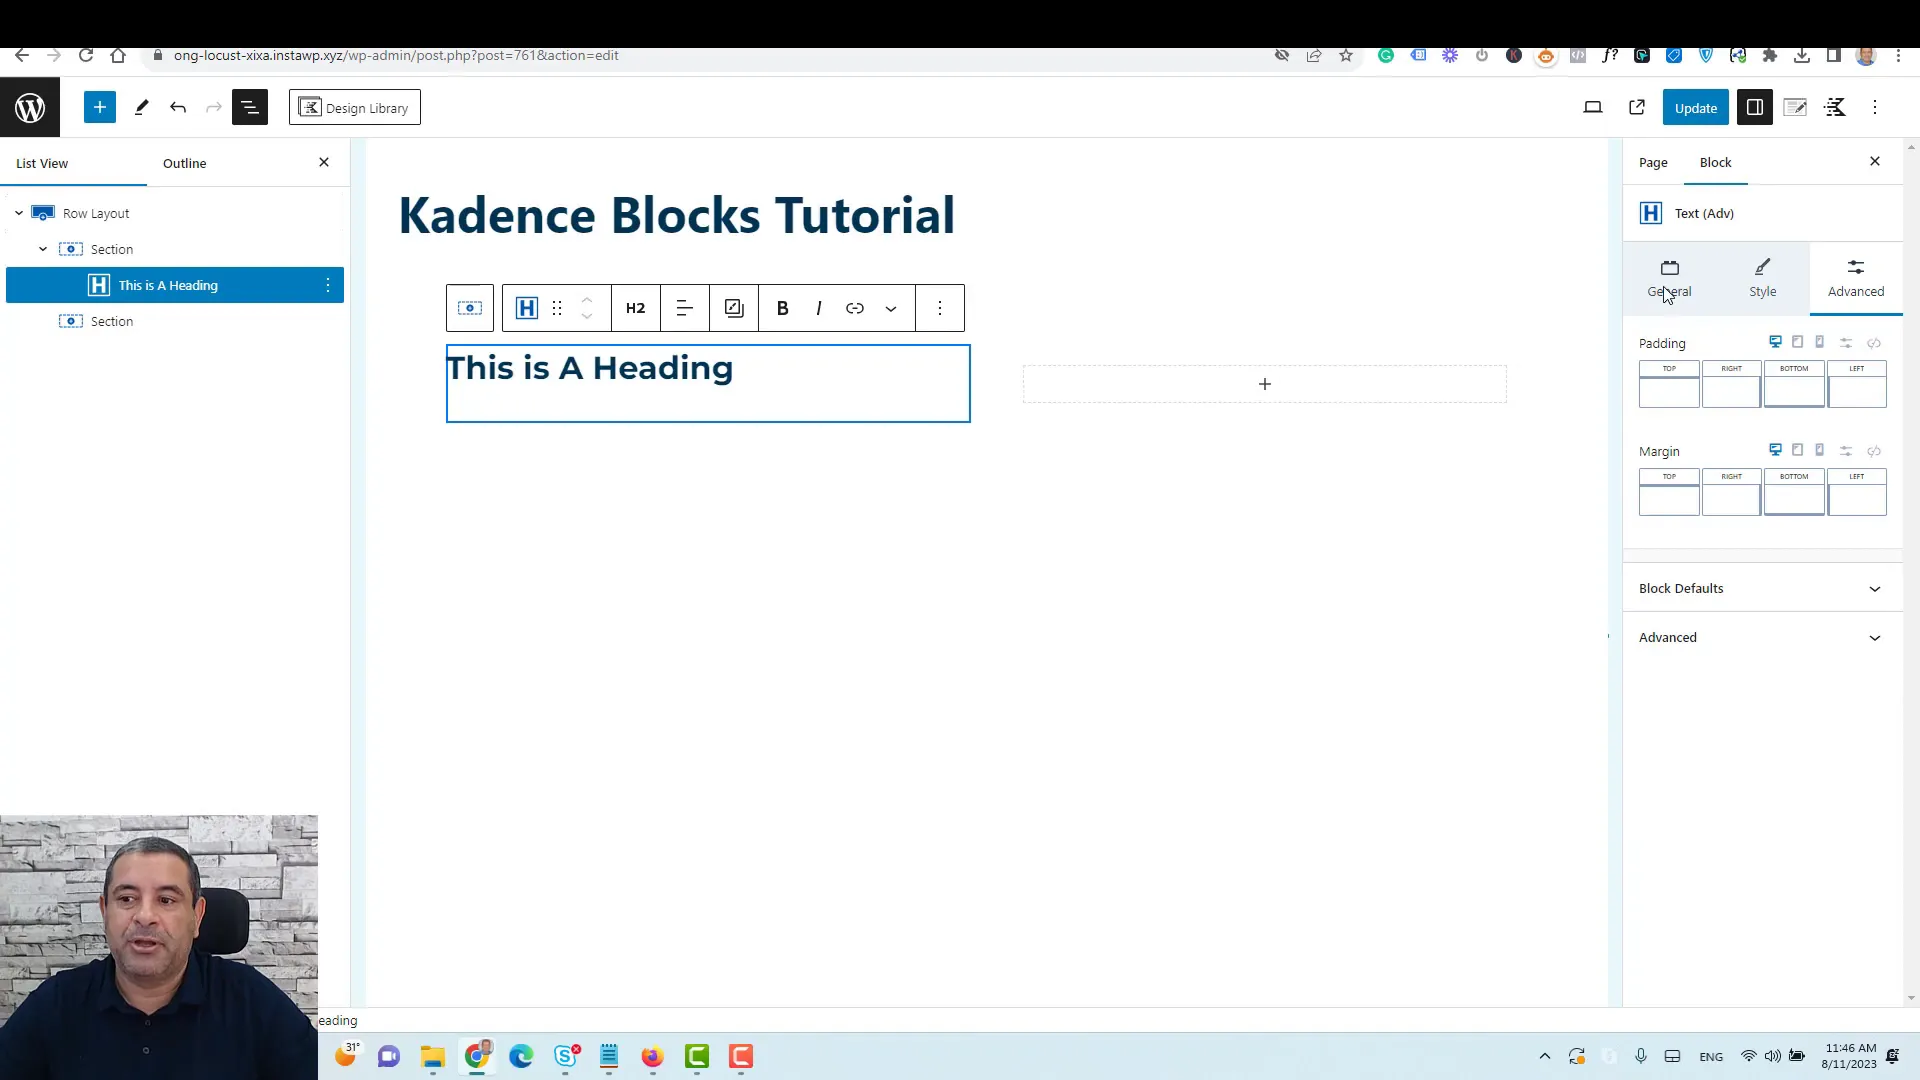Image resolution: width=1920 pixels, height=1080 pixels.
Task: Switch to the List View tab
Action: click(42, 163)
